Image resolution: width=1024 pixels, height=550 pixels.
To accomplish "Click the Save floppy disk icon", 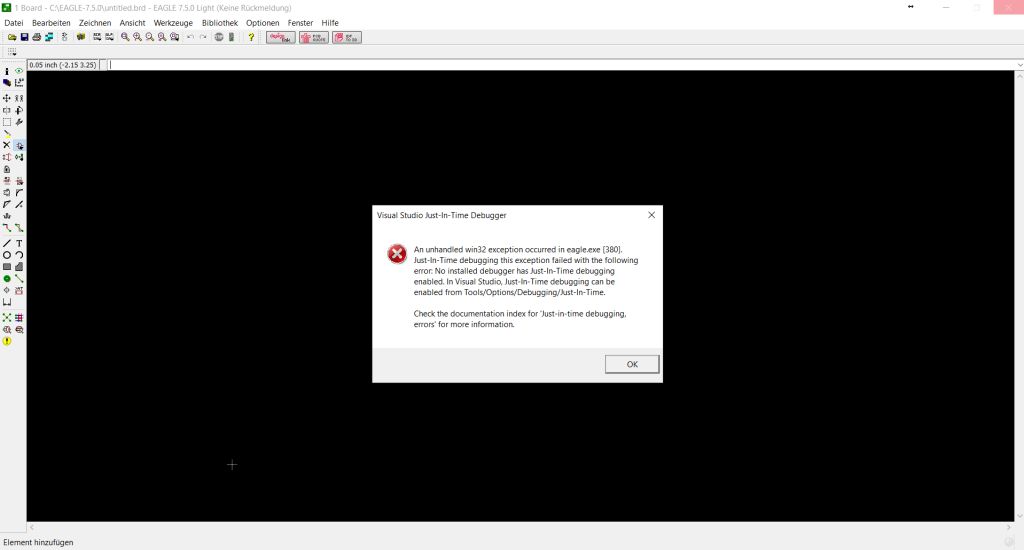I will pos(24,37).
